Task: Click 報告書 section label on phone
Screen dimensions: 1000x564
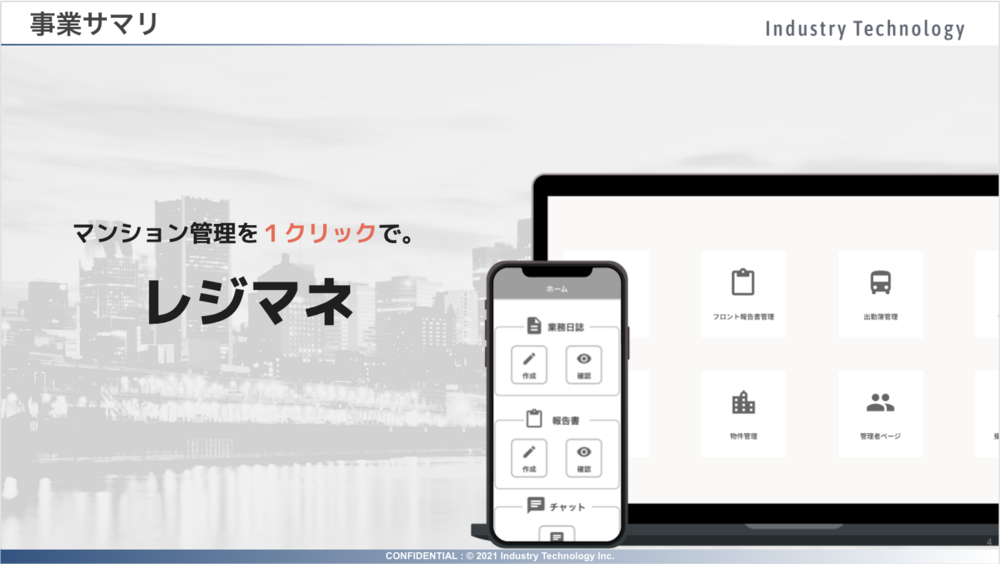Action: pos(566,420)
